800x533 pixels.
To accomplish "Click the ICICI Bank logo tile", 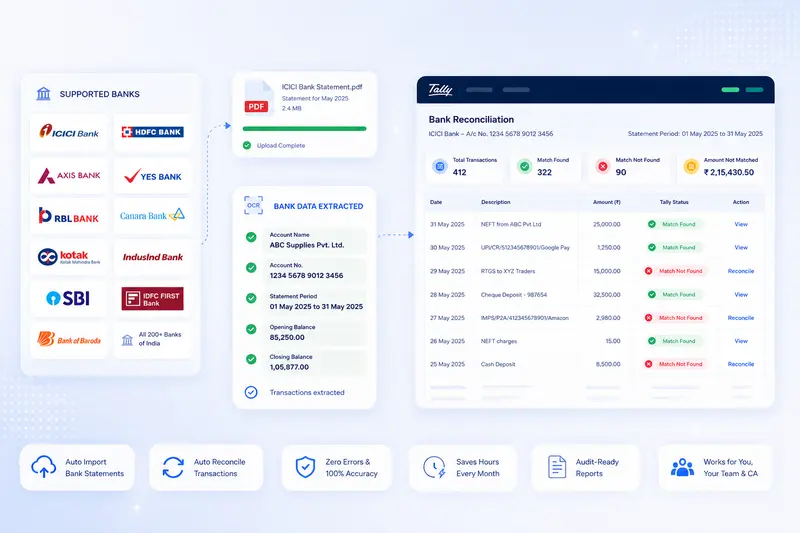I will (x=69, y=133).
